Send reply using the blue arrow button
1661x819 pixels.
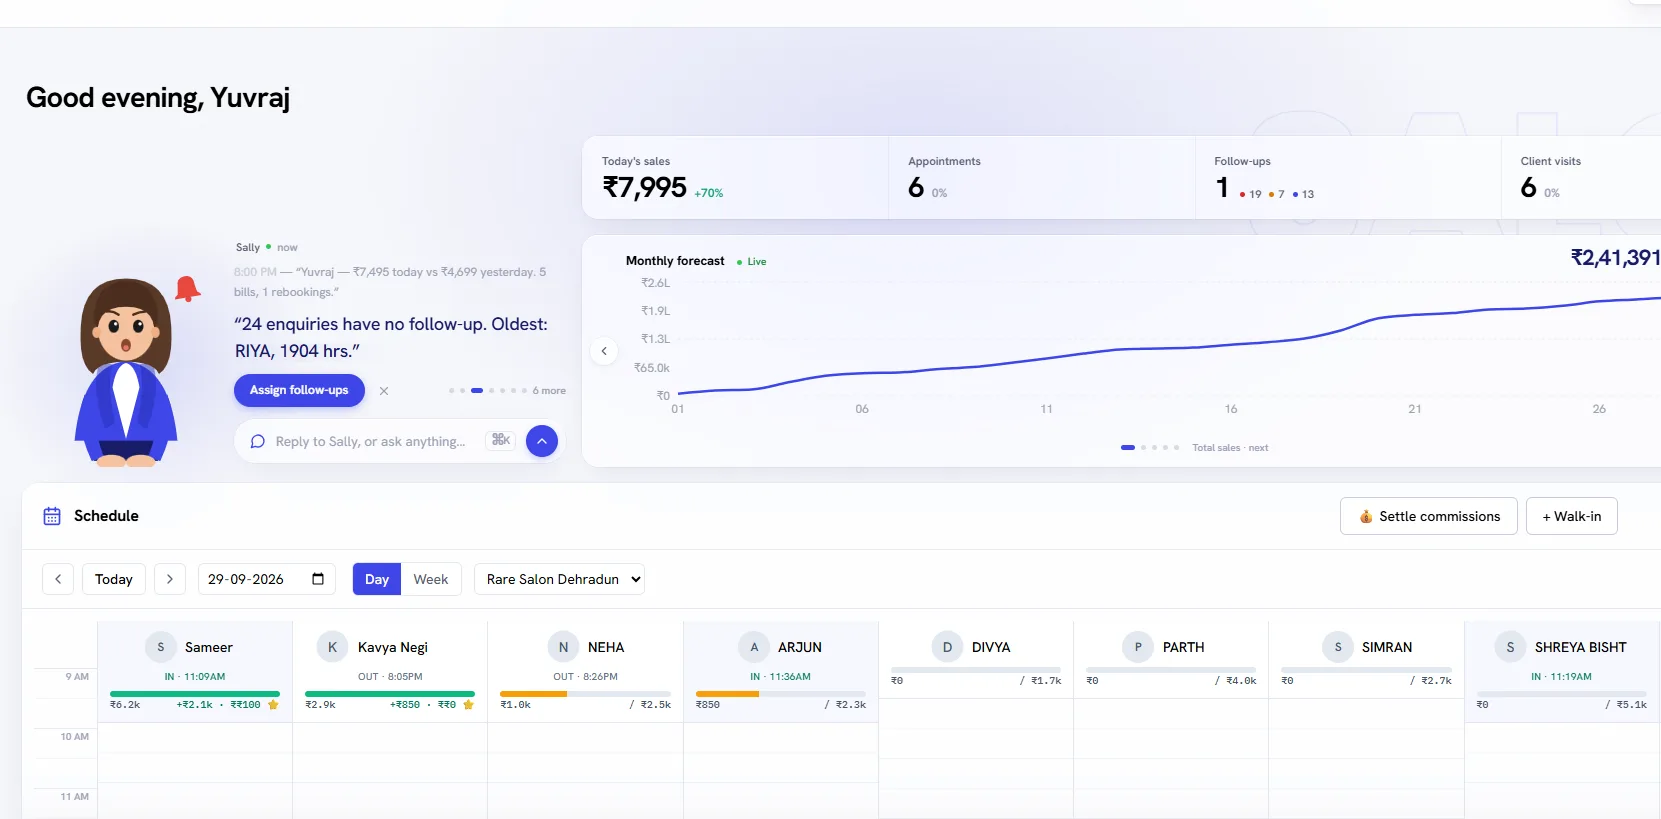541,441
